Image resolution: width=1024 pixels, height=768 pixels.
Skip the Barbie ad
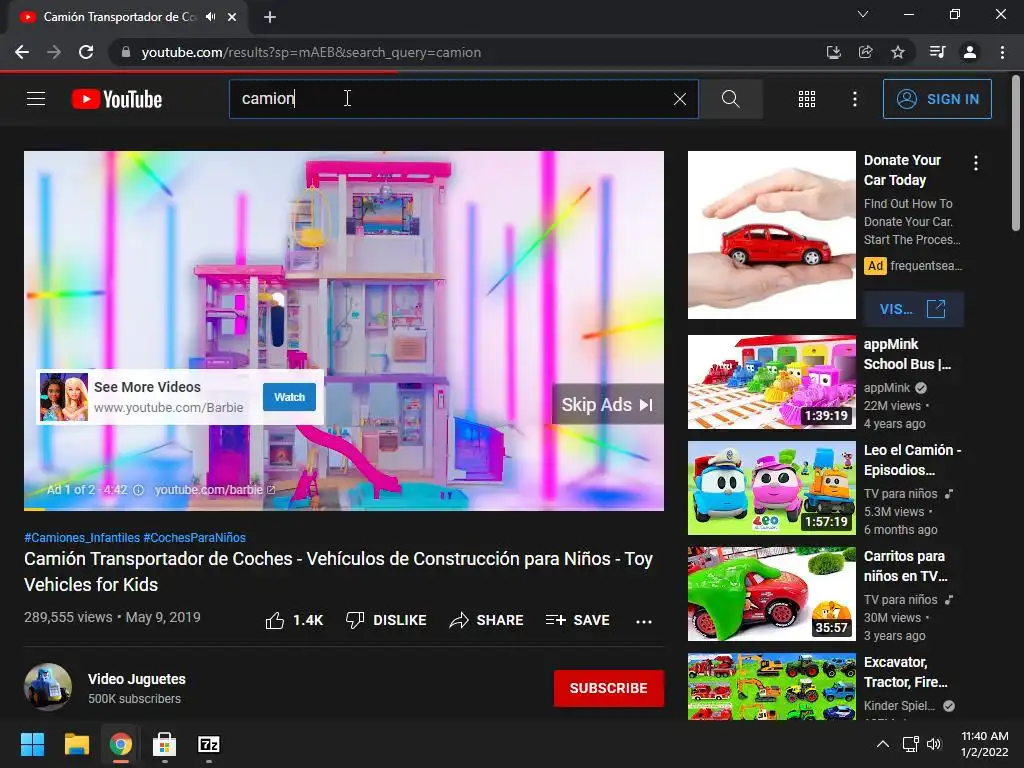(607, 404)
